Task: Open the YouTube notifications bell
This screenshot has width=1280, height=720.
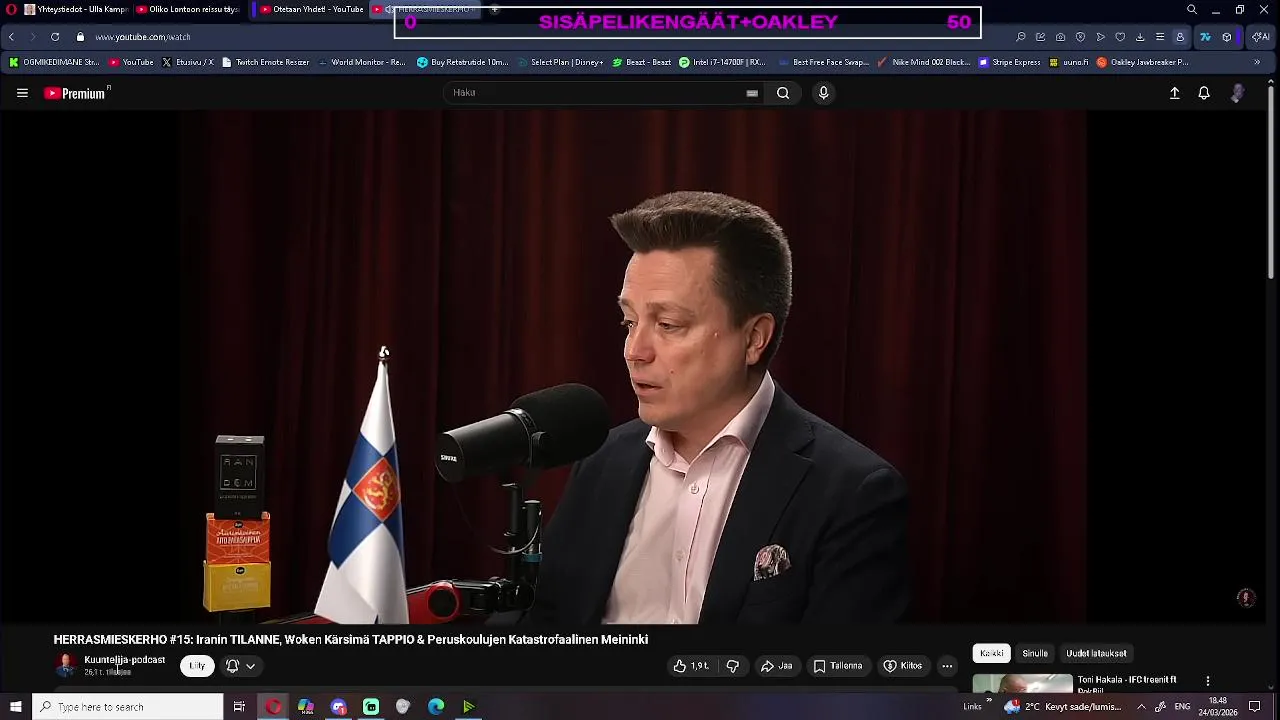Action: 1204,93
